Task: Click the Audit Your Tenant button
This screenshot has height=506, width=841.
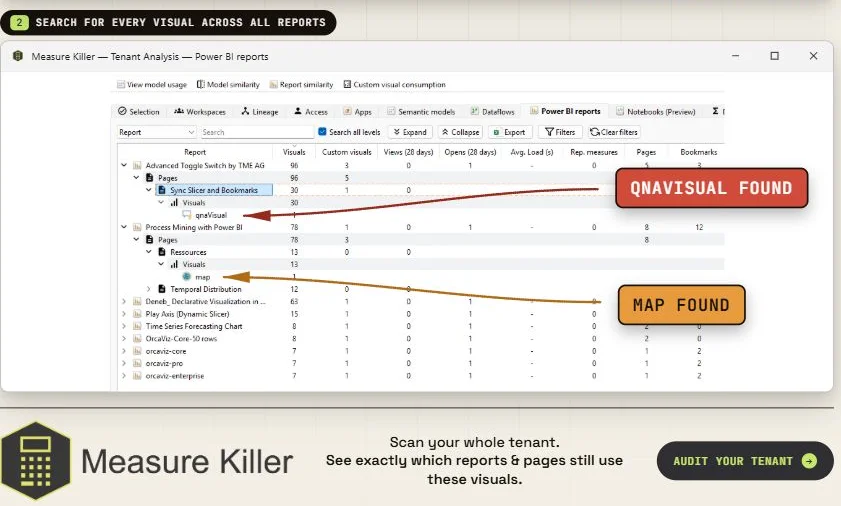Action: 745,461
